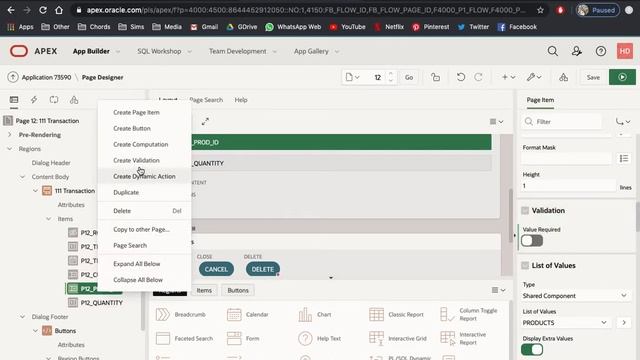
Task: Click the search magnifier in header
Action: click(x=553, y=51)
